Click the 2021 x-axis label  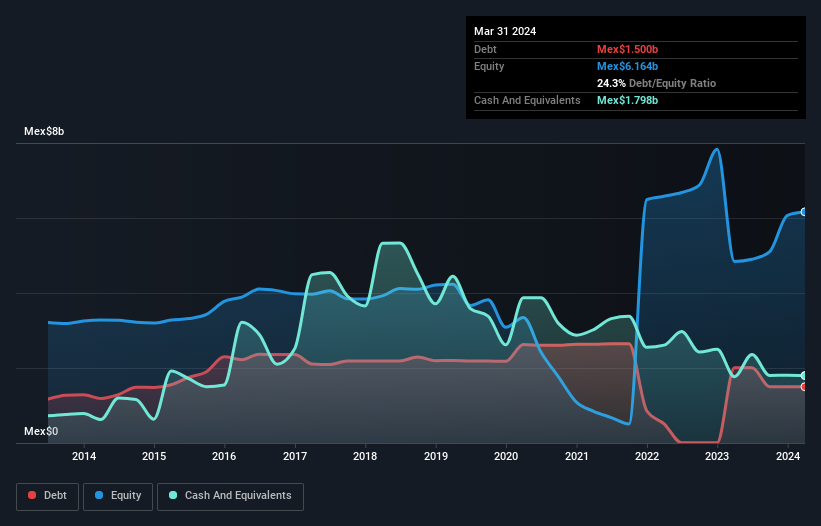coord(576,456)
